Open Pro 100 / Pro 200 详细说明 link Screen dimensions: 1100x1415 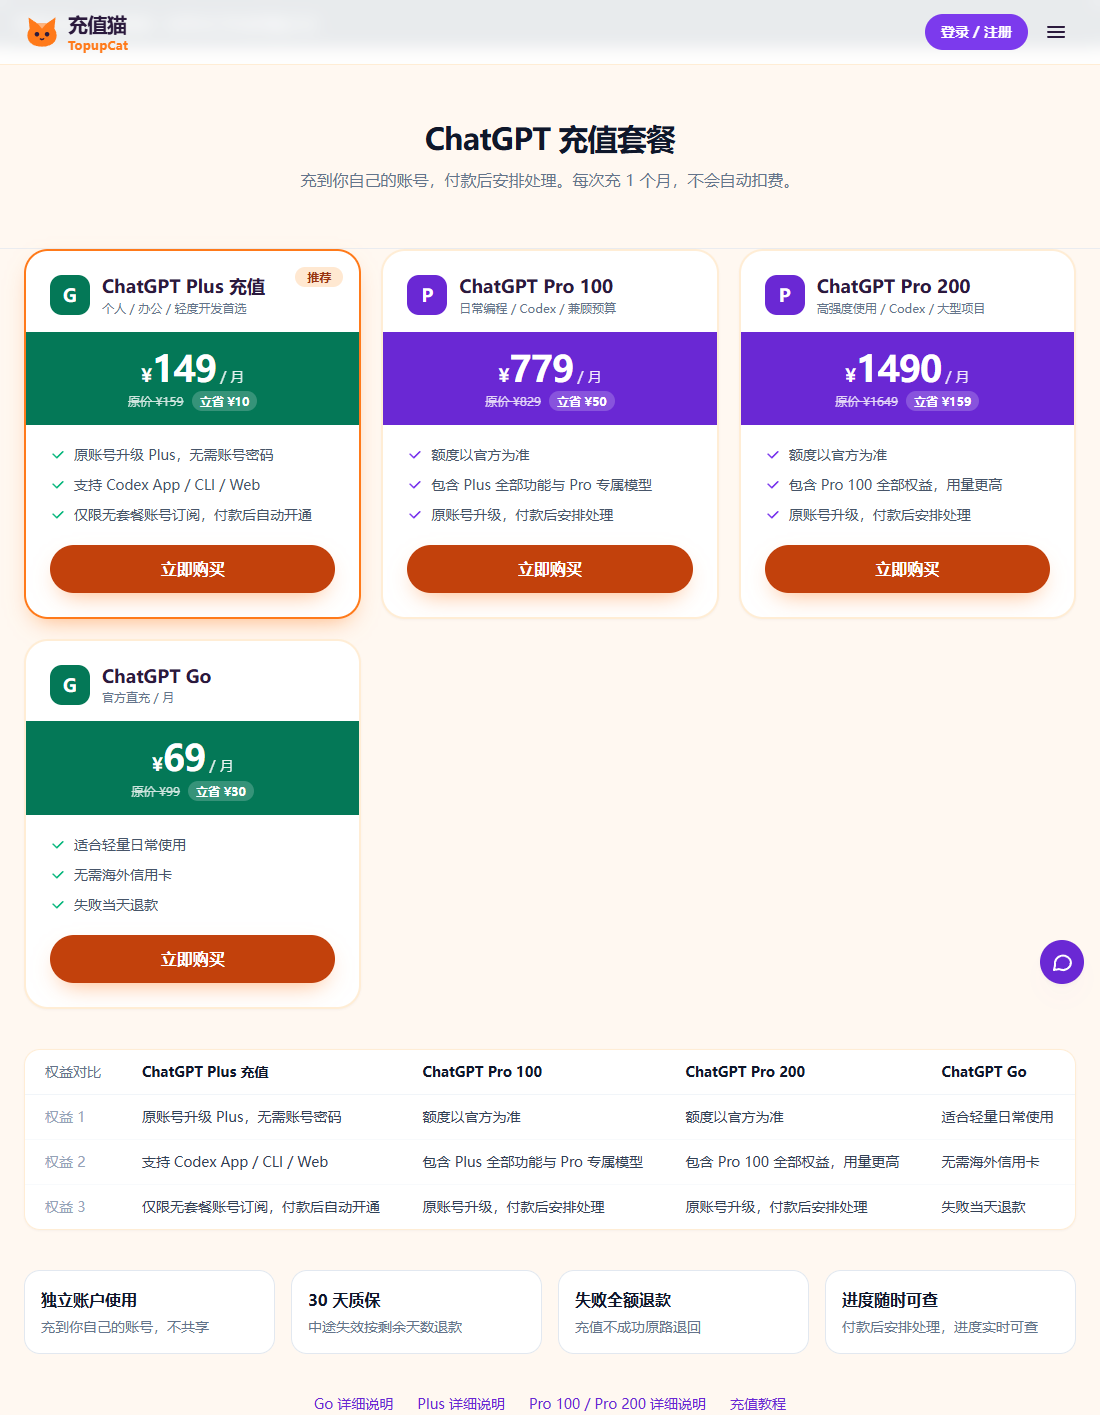pyautogui.click(x=617, y=1404)
